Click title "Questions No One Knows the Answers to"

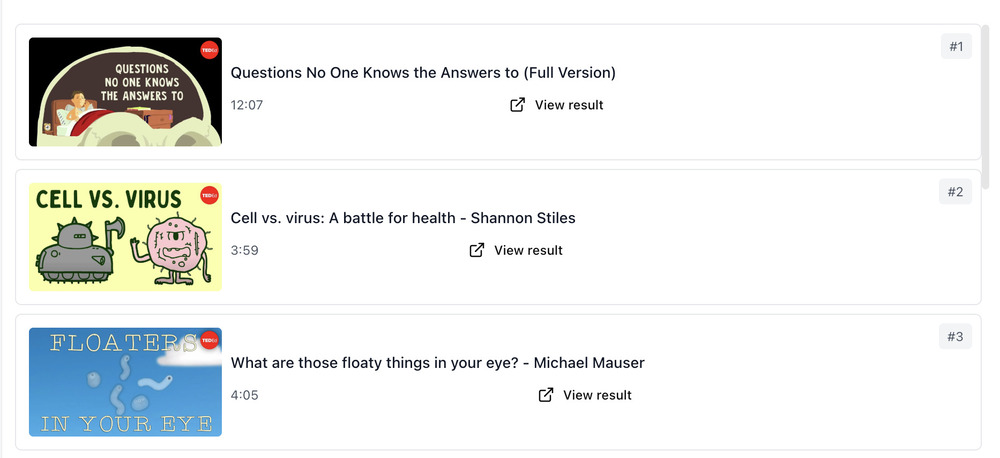click(x=423, y=73)
